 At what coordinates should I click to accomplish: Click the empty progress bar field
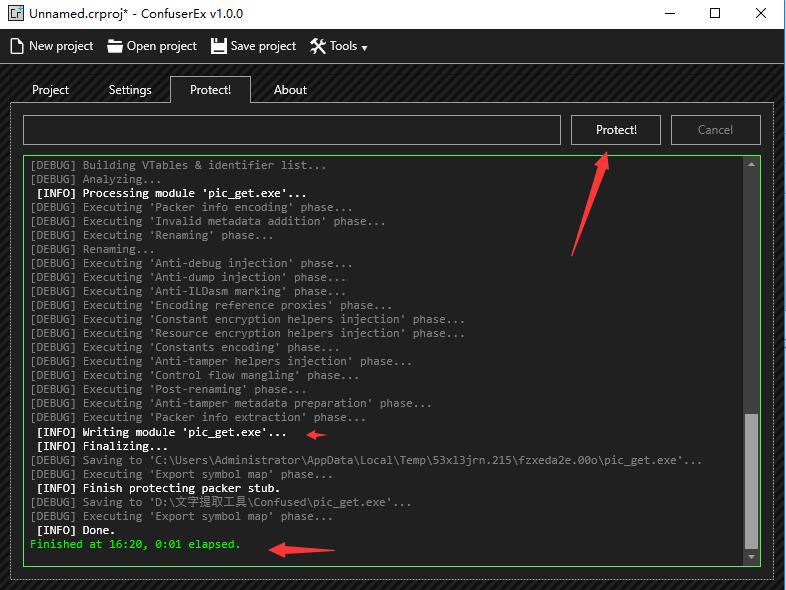click(x=291, y=130)
